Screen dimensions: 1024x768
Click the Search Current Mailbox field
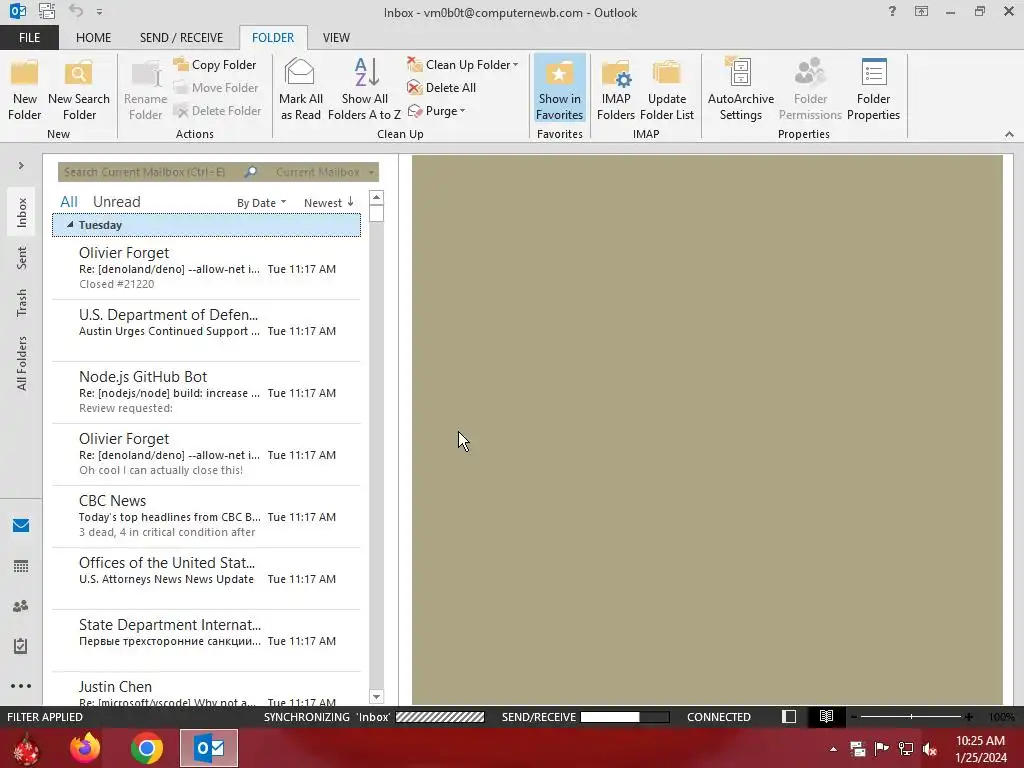coord(150,172)
